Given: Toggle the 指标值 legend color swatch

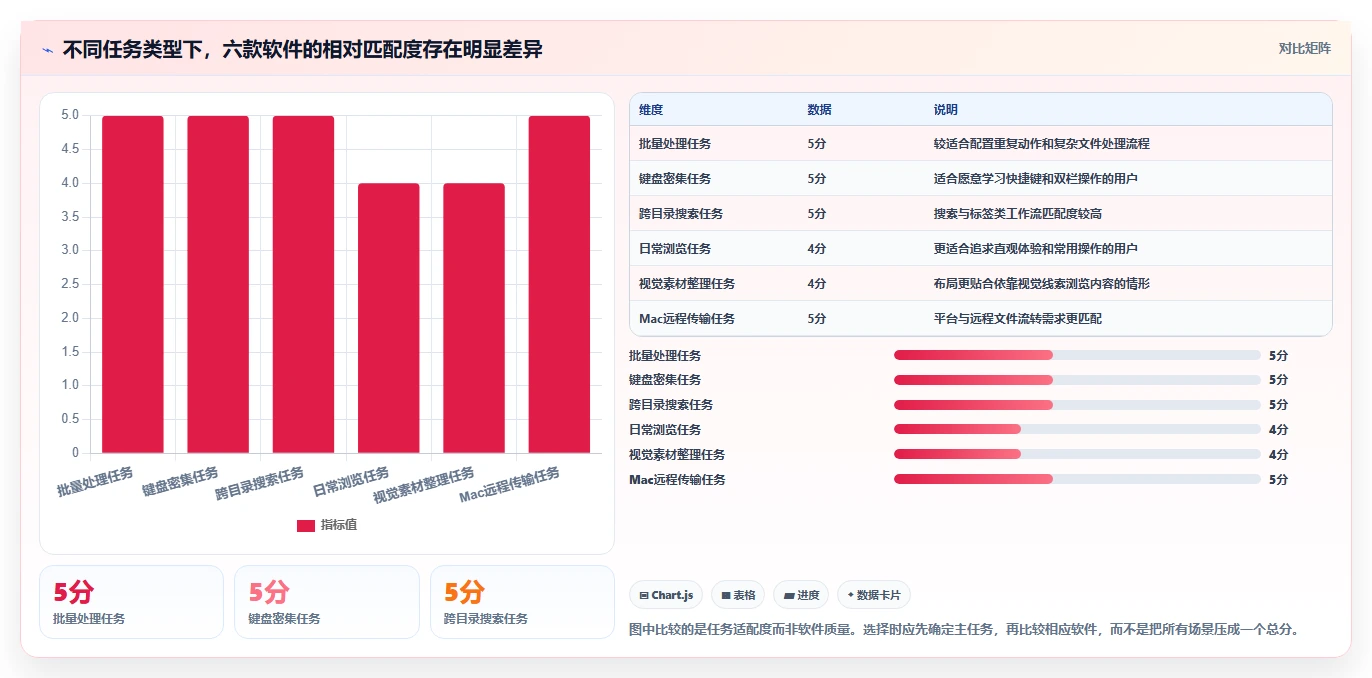Looking at the screenshot, I should (306, 525).
